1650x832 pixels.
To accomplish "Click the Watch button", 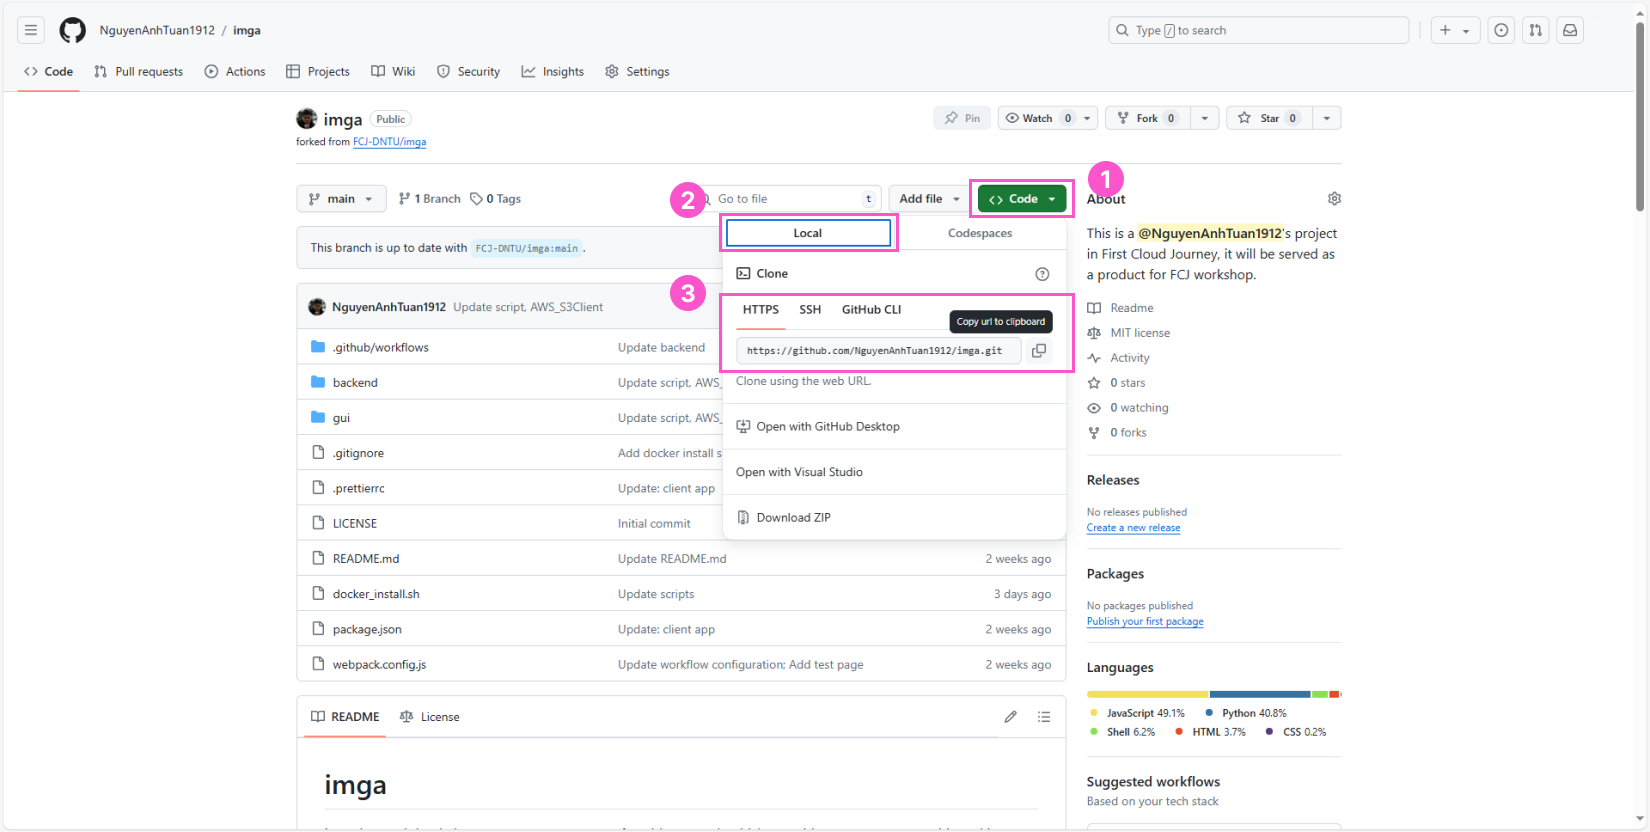I will click(x=1037, y=118).
